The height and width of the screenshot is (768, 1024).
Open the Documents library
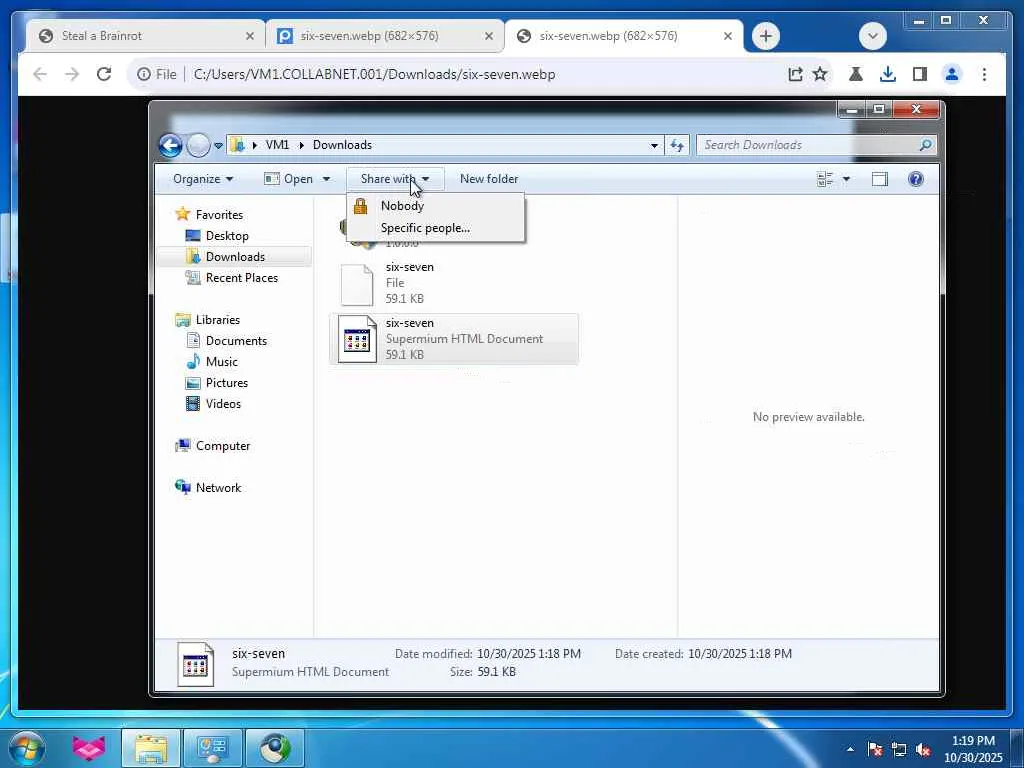pyautogui.click(x=227, y=340)
